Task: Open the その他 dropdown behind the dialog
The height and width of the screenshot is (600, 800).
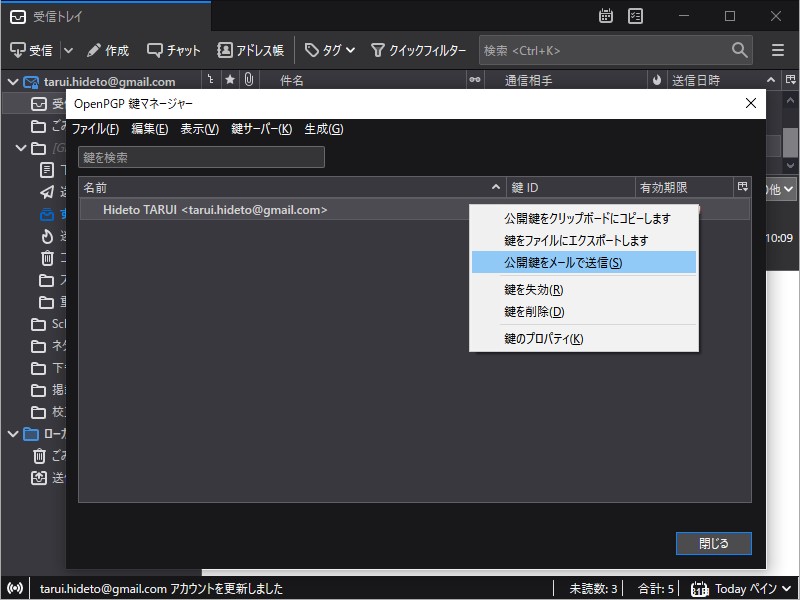Action: 780,189
